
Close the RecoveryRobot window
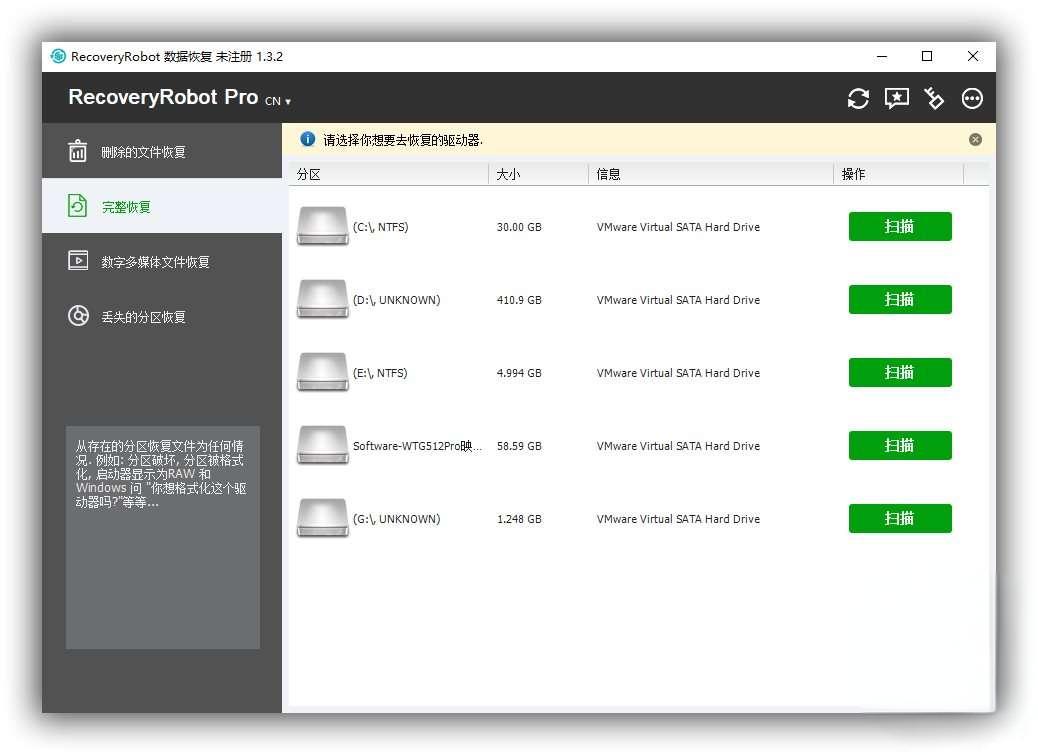[x=972, y=56]
